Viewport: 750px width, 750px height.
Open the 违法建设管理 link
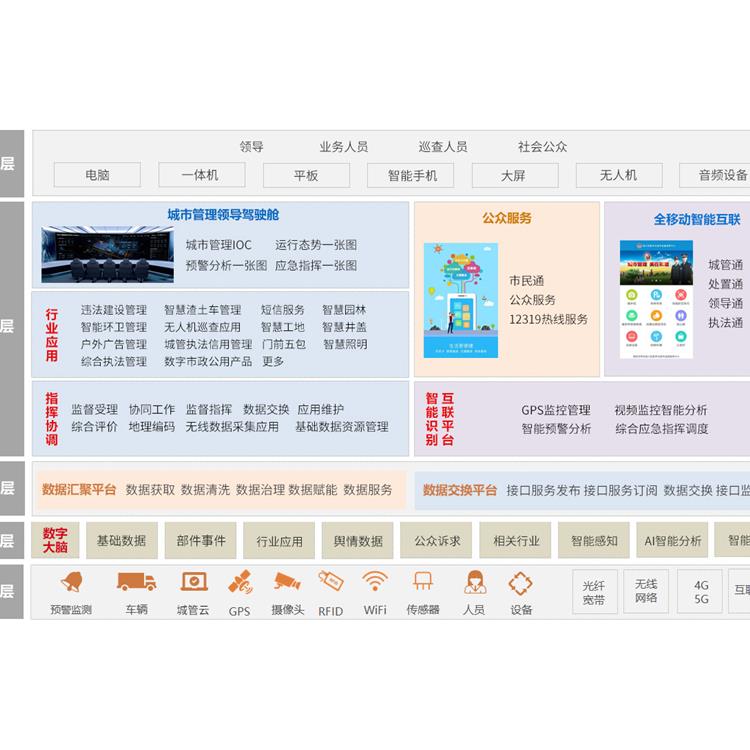click(114, 310)
